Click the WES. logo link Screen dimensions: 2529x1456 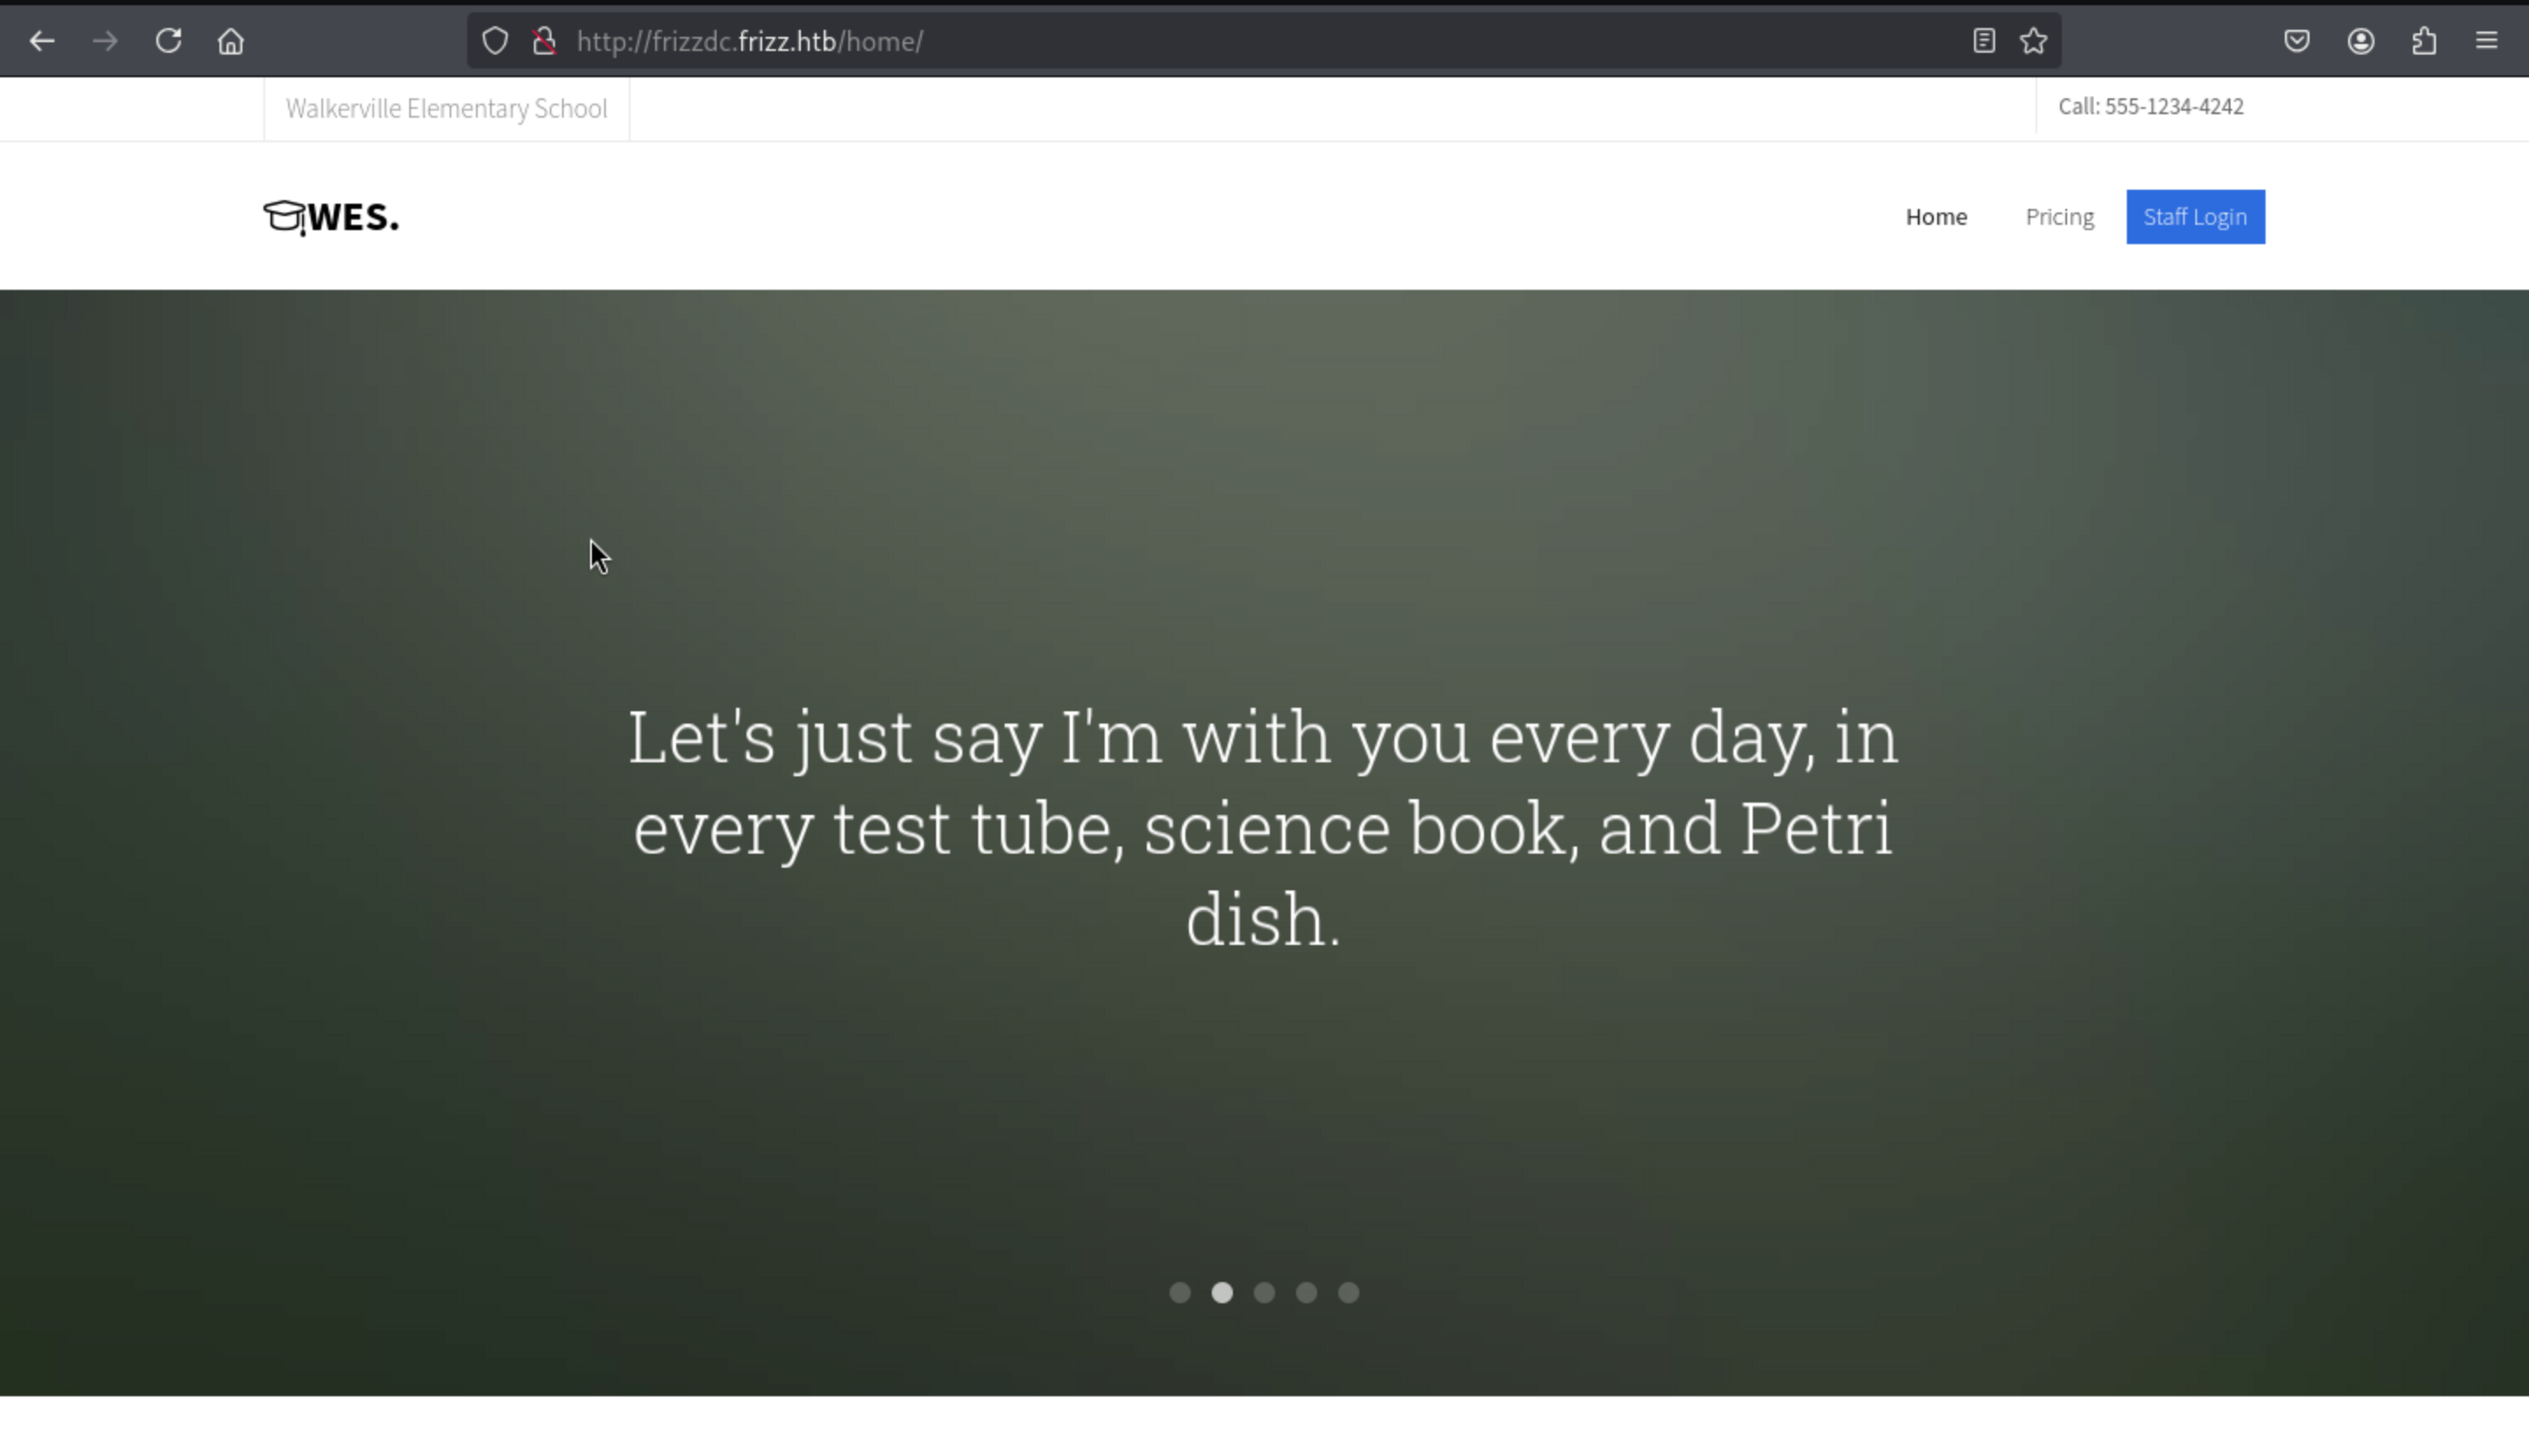[x=331, y=217]
